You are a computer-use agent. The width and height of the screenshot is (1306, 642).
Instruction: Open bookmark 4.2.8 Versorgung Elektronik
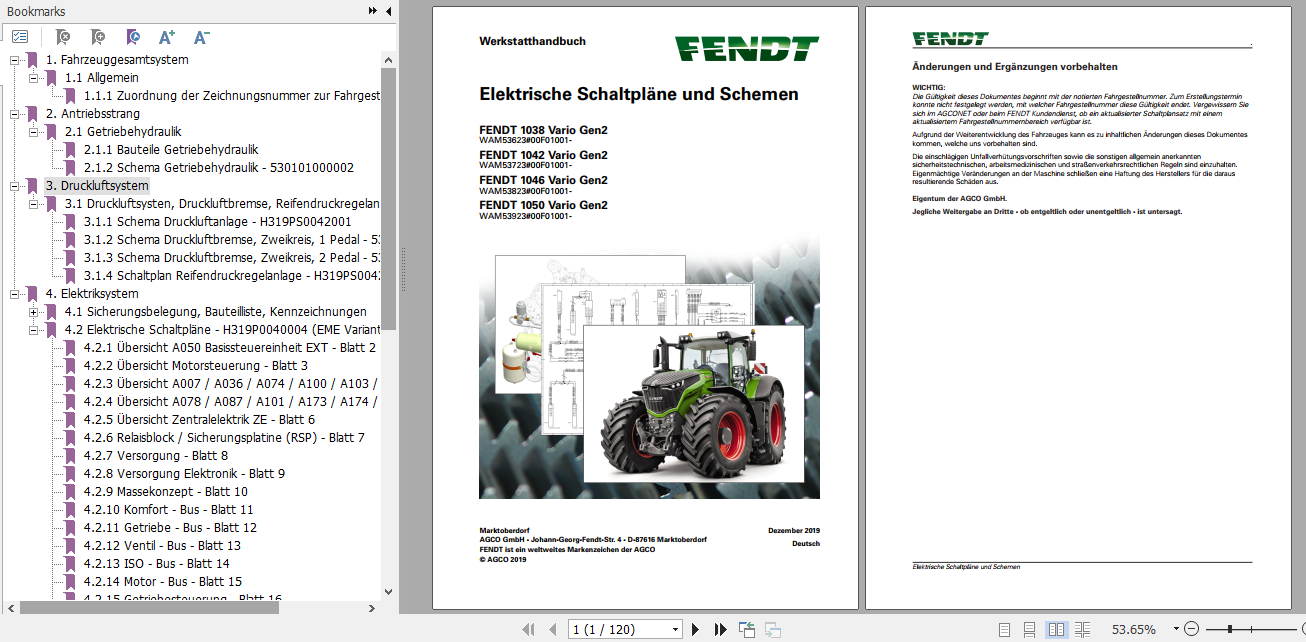[184, 474]
